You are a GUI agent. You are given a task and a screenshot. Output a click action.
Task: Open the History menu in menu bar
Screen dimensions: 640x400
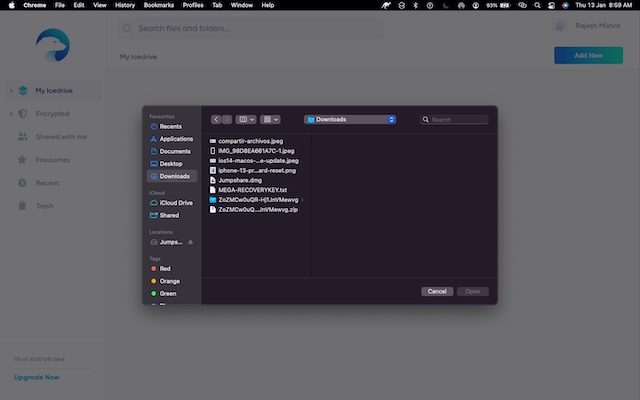pyautogui.click(x=125, y=5)
